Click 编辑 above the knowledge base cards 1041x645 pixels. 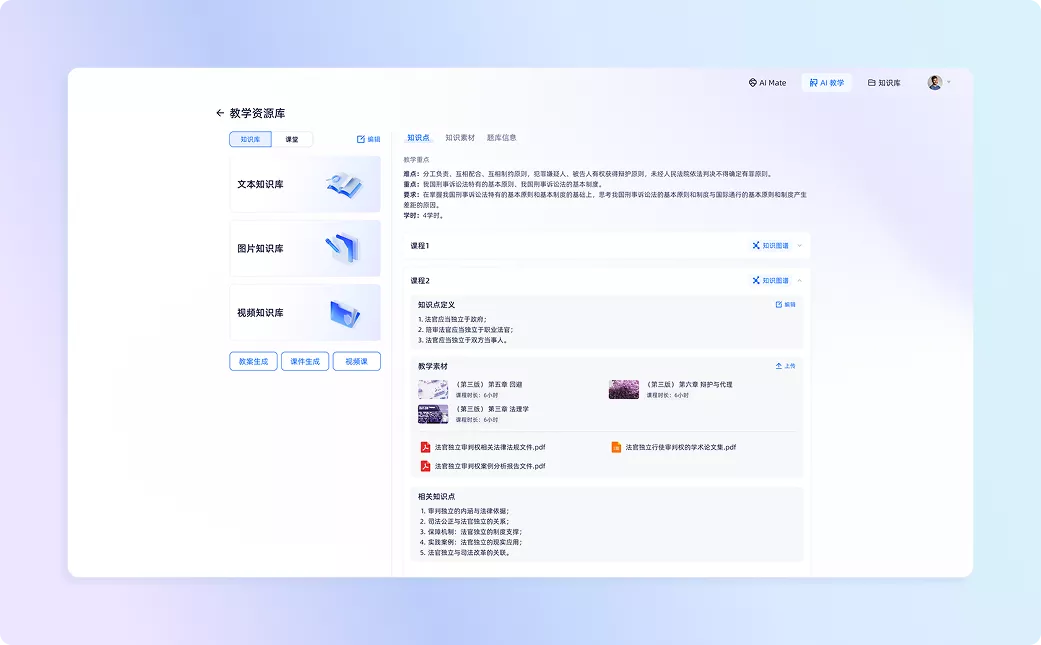pyautogui.click(x=368, y=139)
